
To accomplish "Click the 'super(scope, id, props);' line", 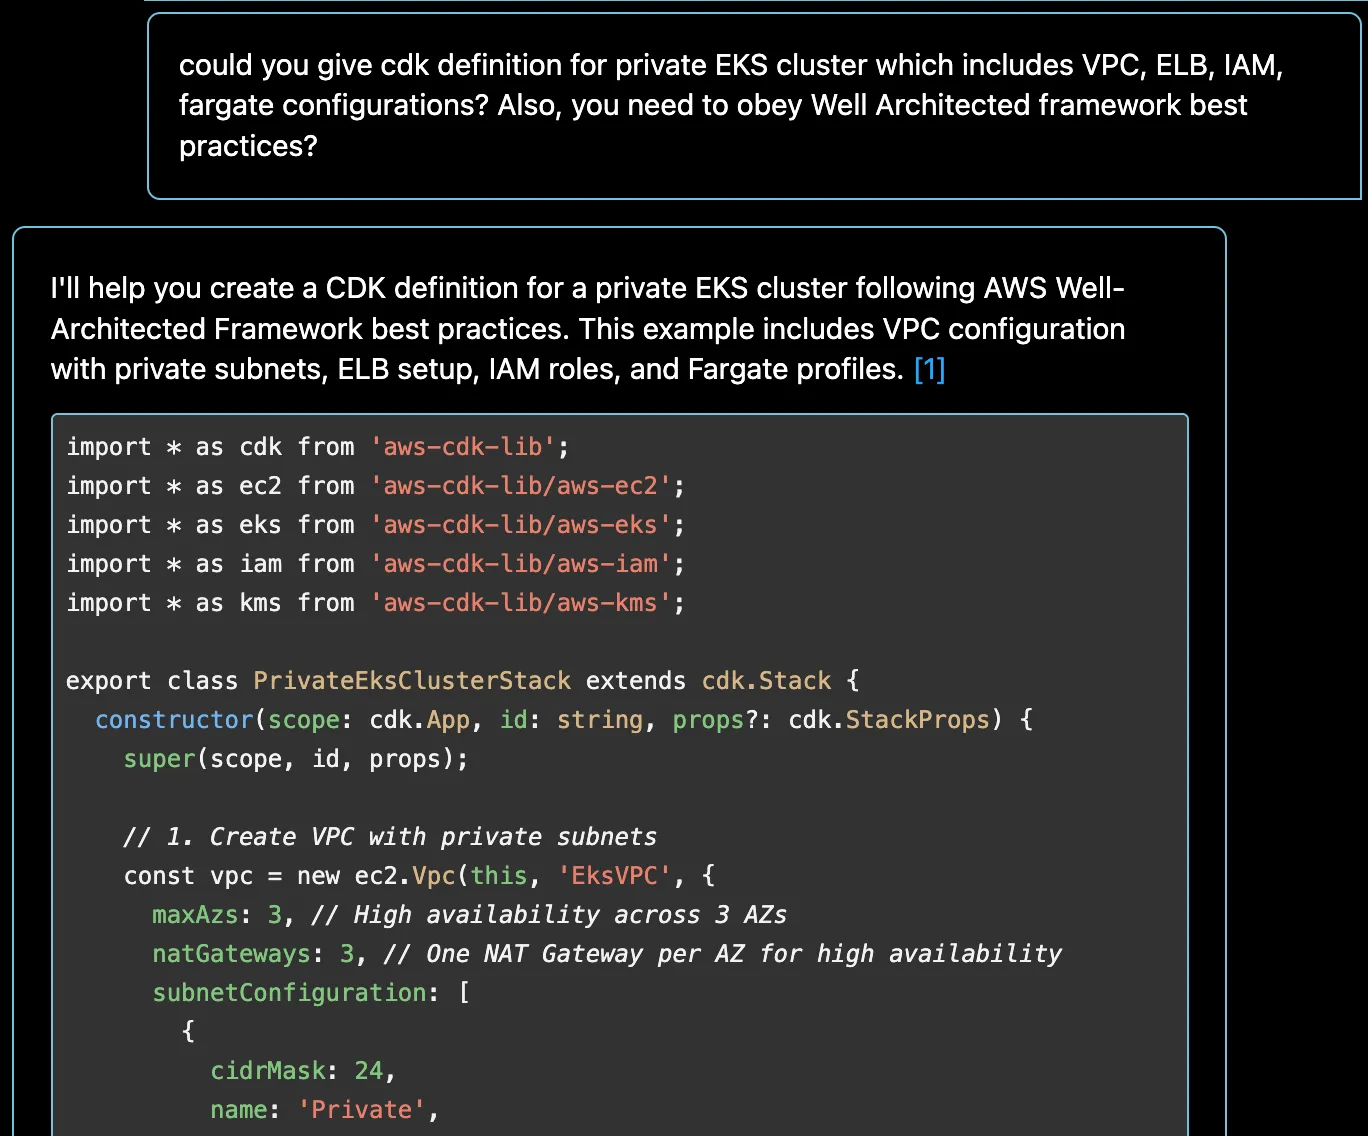I will [x=296, y=759].
